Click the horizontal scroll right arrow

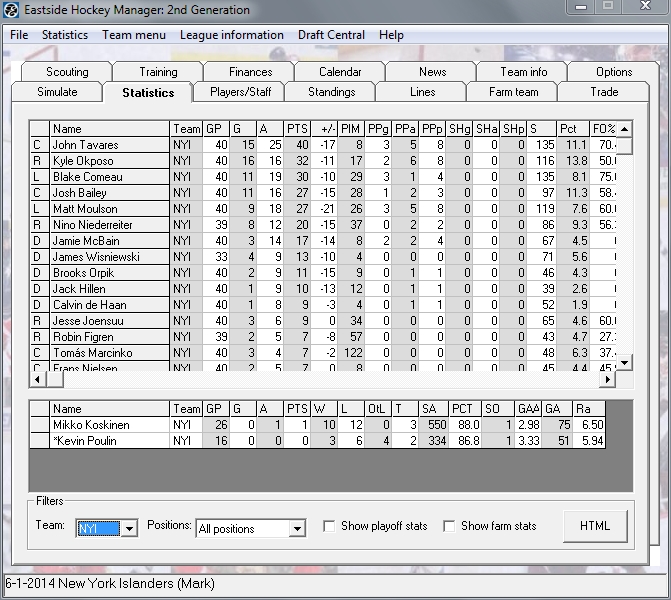608,379
